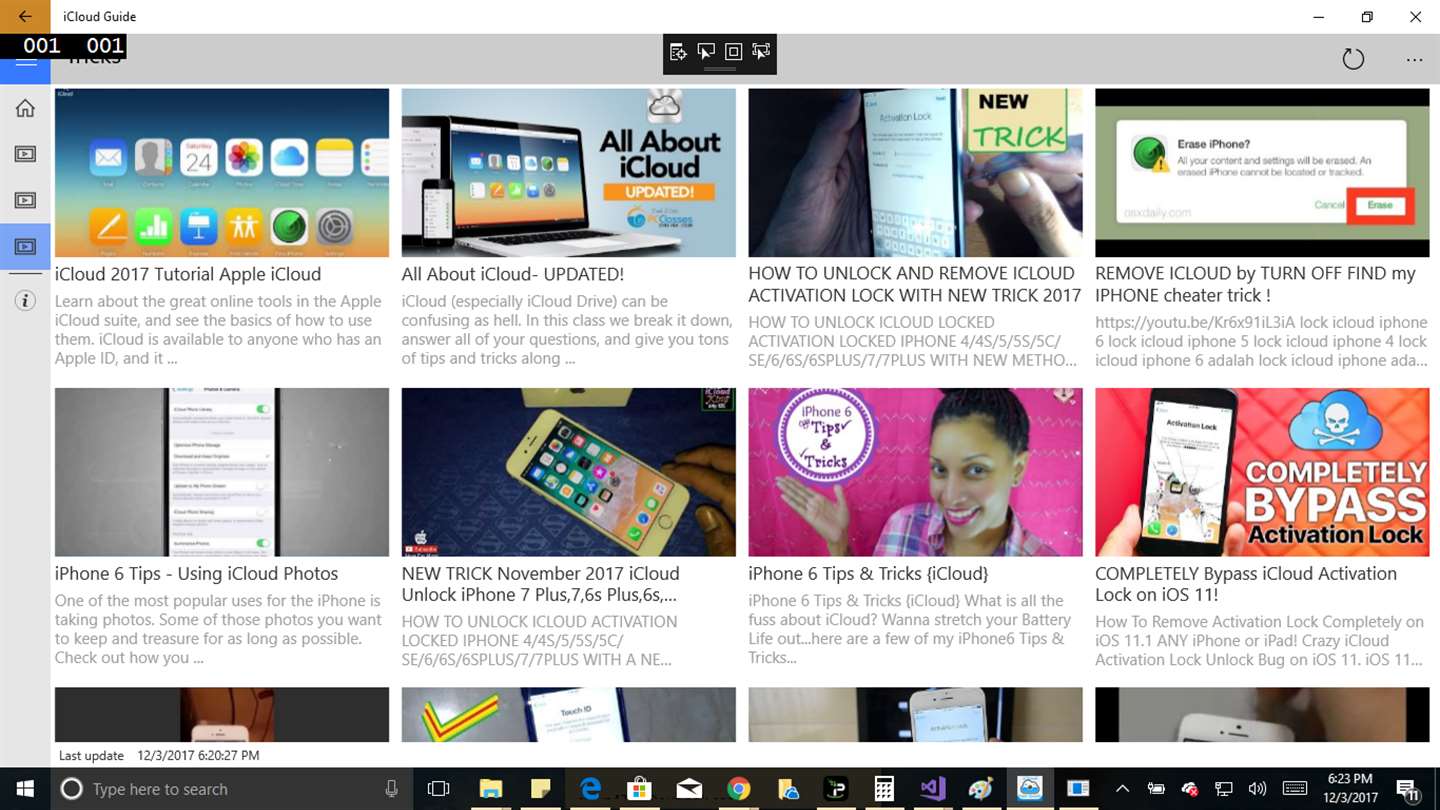1440x810 pixels.
Task: Open taskbar clock showing 6:23 PM
Action: [x=1350, y=789]
